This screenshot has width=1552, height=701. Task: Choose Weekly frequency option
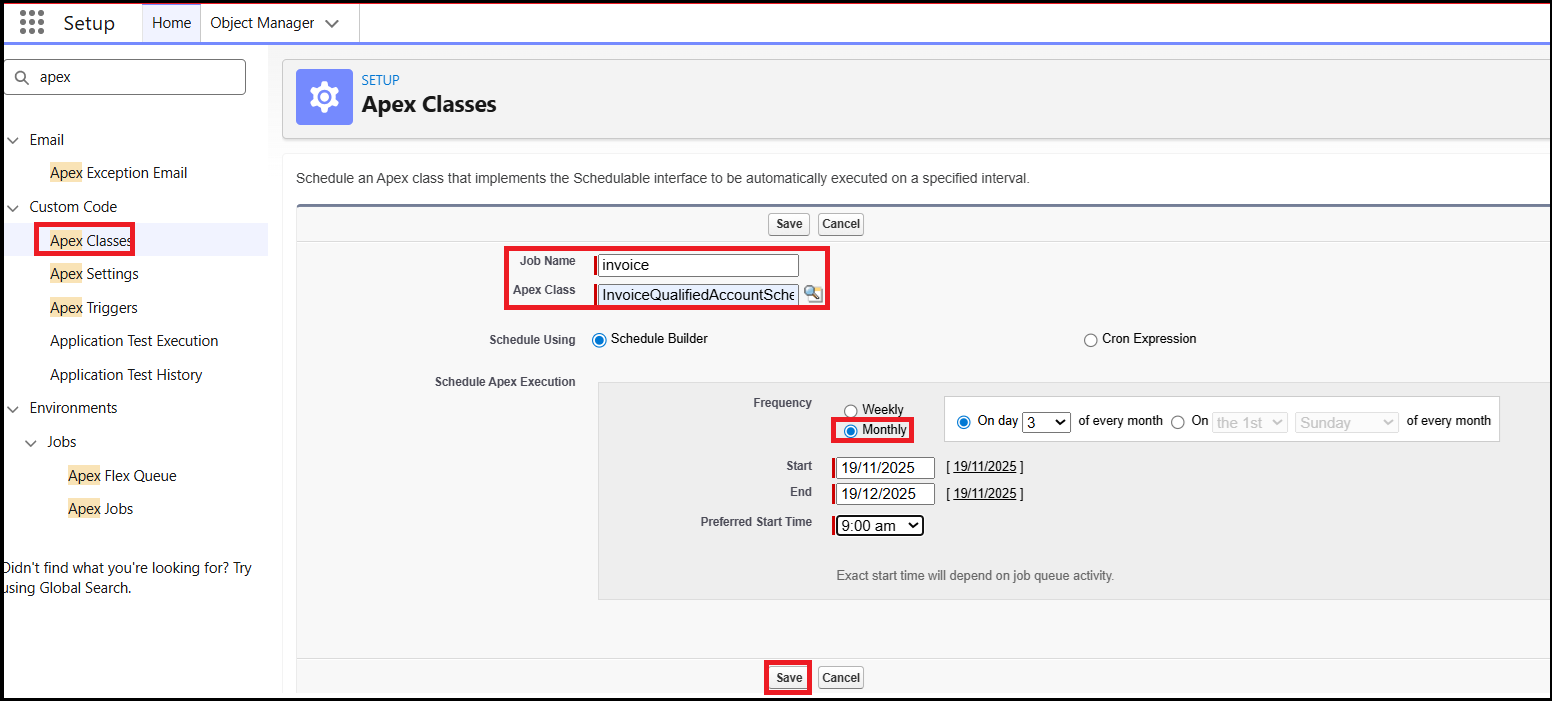point(851,410)
